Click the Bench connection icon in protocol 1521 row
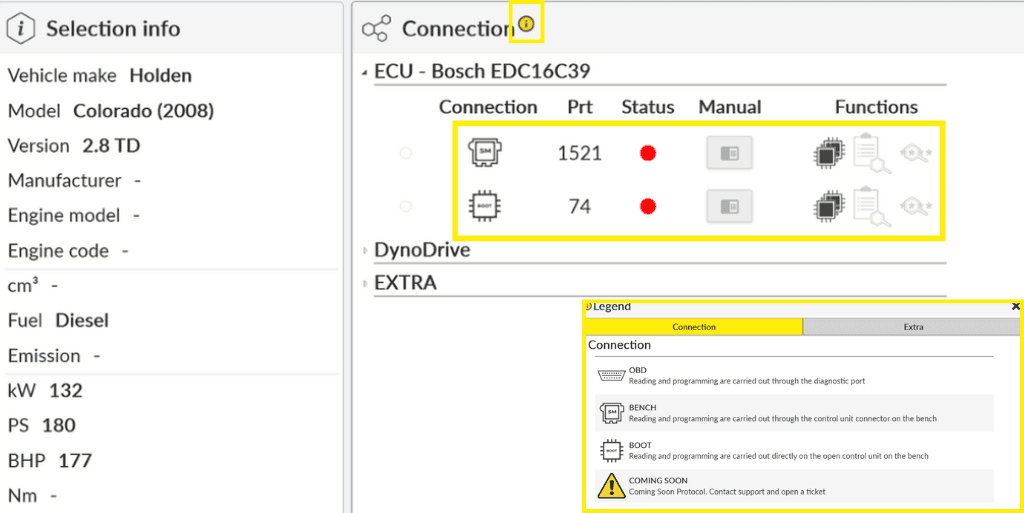1024x513 pixels. click(485, 152)
